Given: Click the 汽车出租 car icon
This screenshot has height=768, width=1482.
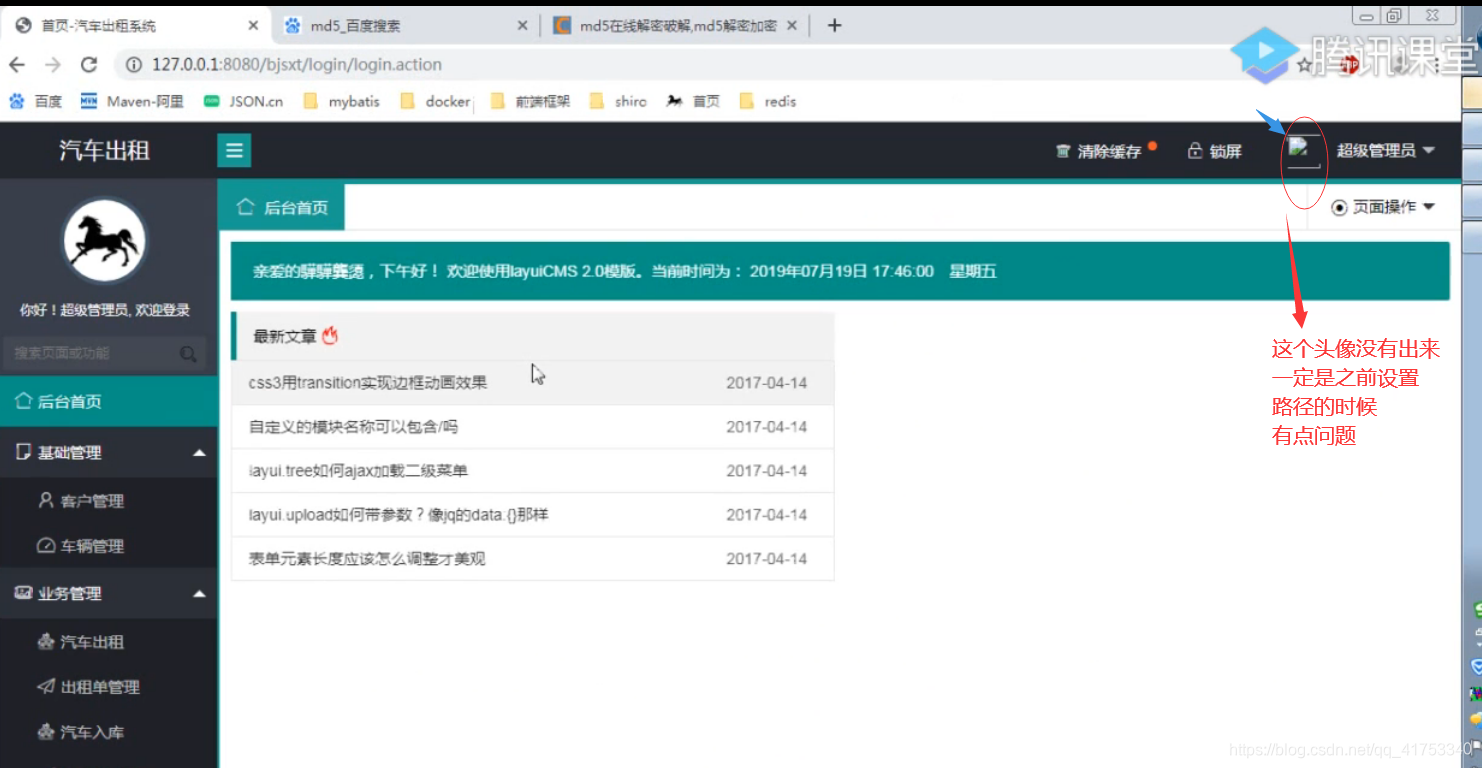Looking at the screenshot, I should pyautogui.click(x=45, y=642).
